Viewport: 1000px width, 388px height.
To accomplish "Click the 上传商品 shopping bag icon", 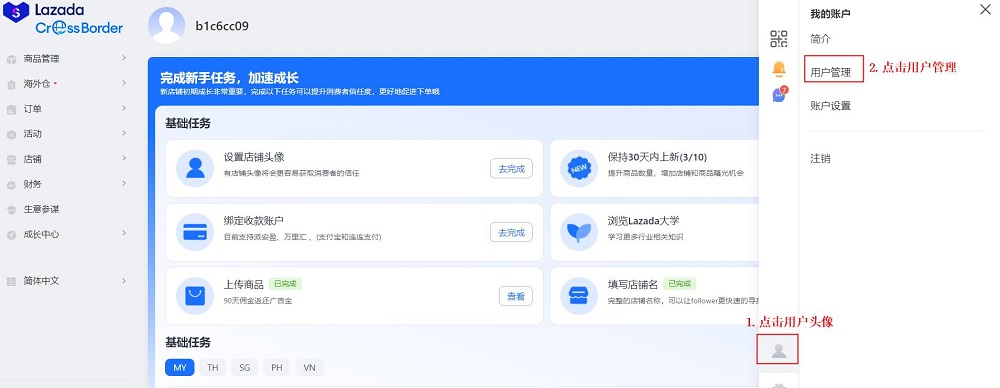I will (195, 295).
